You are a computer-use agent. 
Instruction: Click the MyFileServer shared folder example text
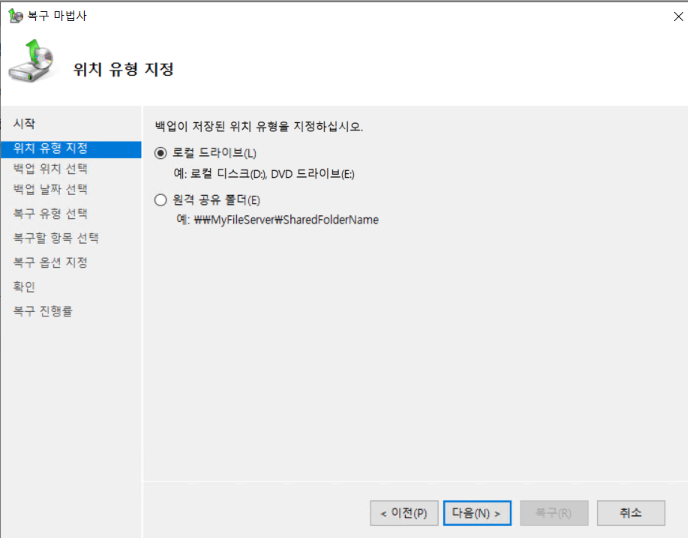pos(285,220)
